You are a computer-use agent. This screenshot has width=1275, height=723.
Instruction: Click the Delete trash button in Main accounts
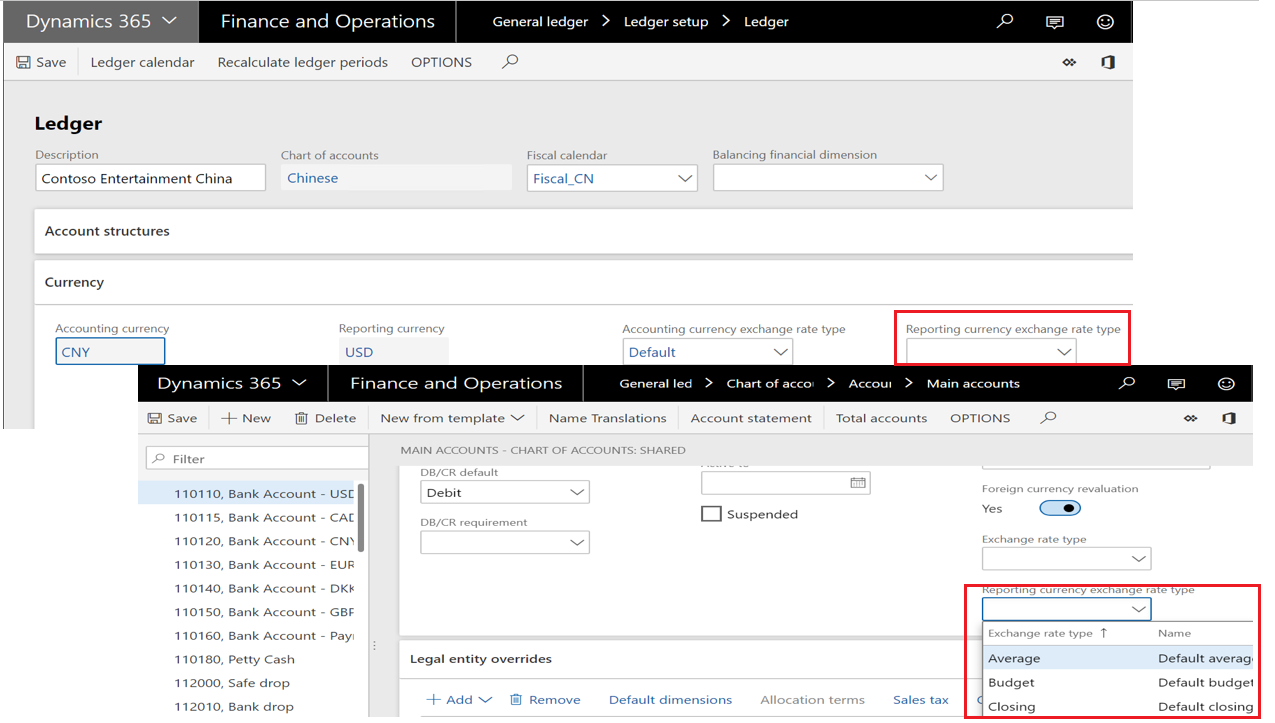click(x=325, y=418)
